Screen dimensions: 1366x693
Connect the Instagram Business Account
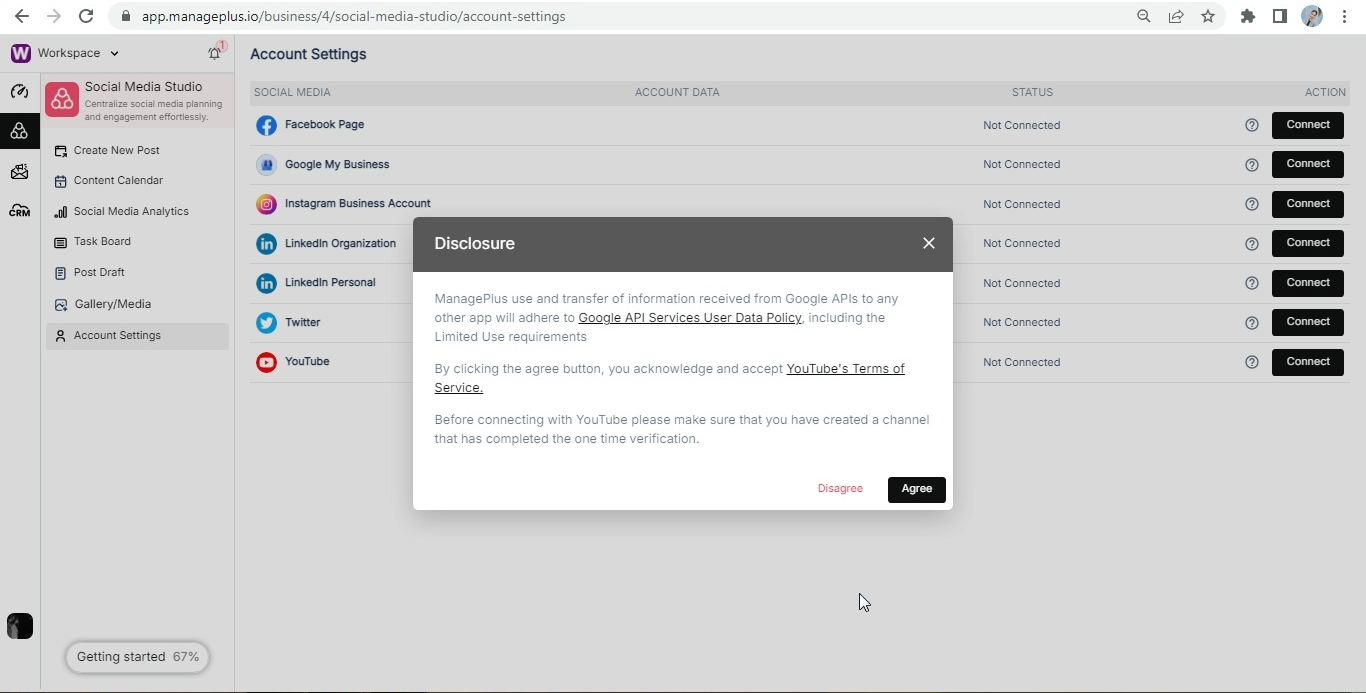1308,204
